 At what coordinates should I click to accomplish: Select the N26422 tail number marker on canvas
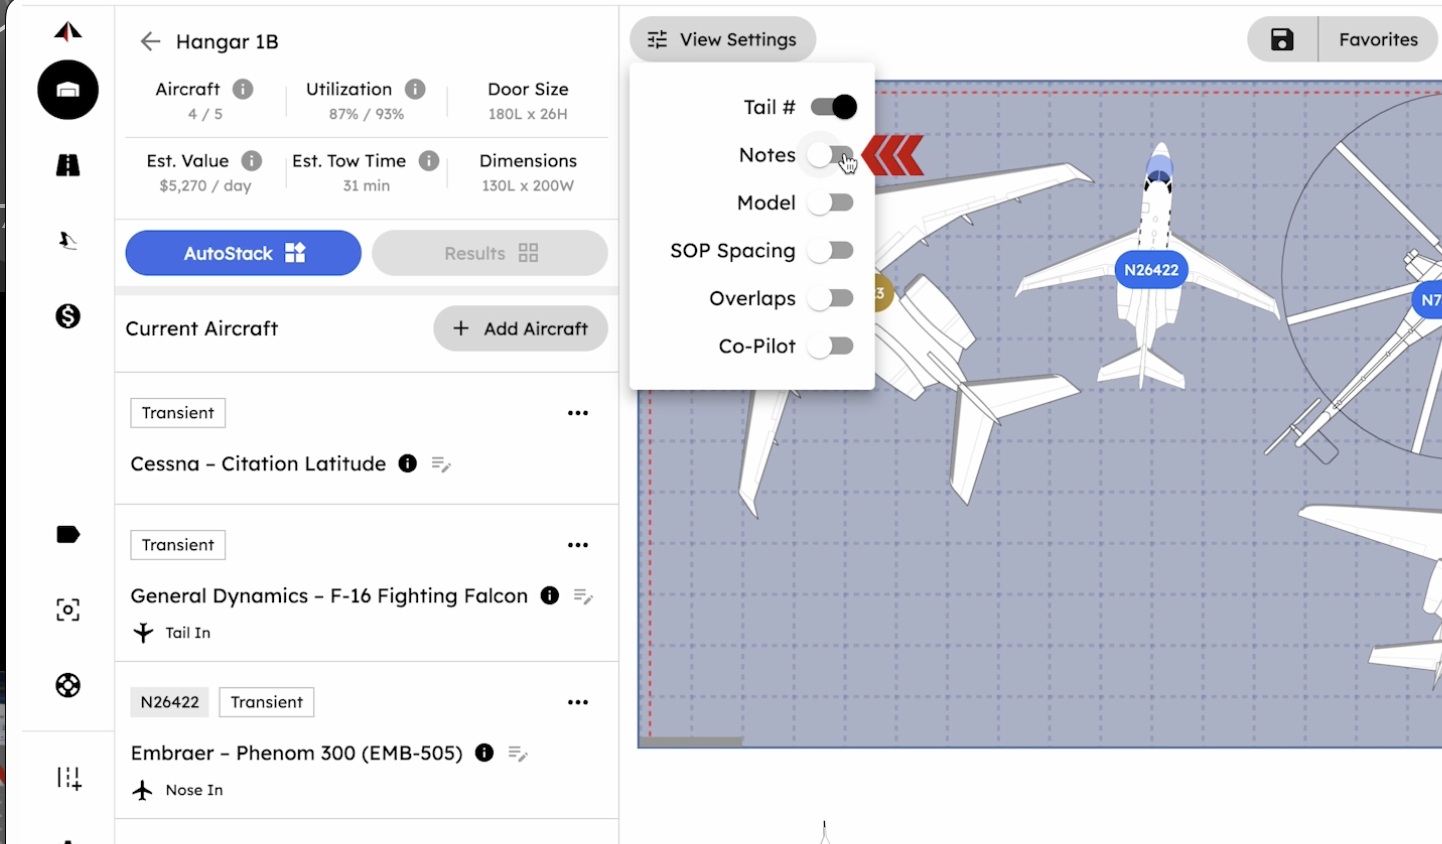[x=1151, y=270]
